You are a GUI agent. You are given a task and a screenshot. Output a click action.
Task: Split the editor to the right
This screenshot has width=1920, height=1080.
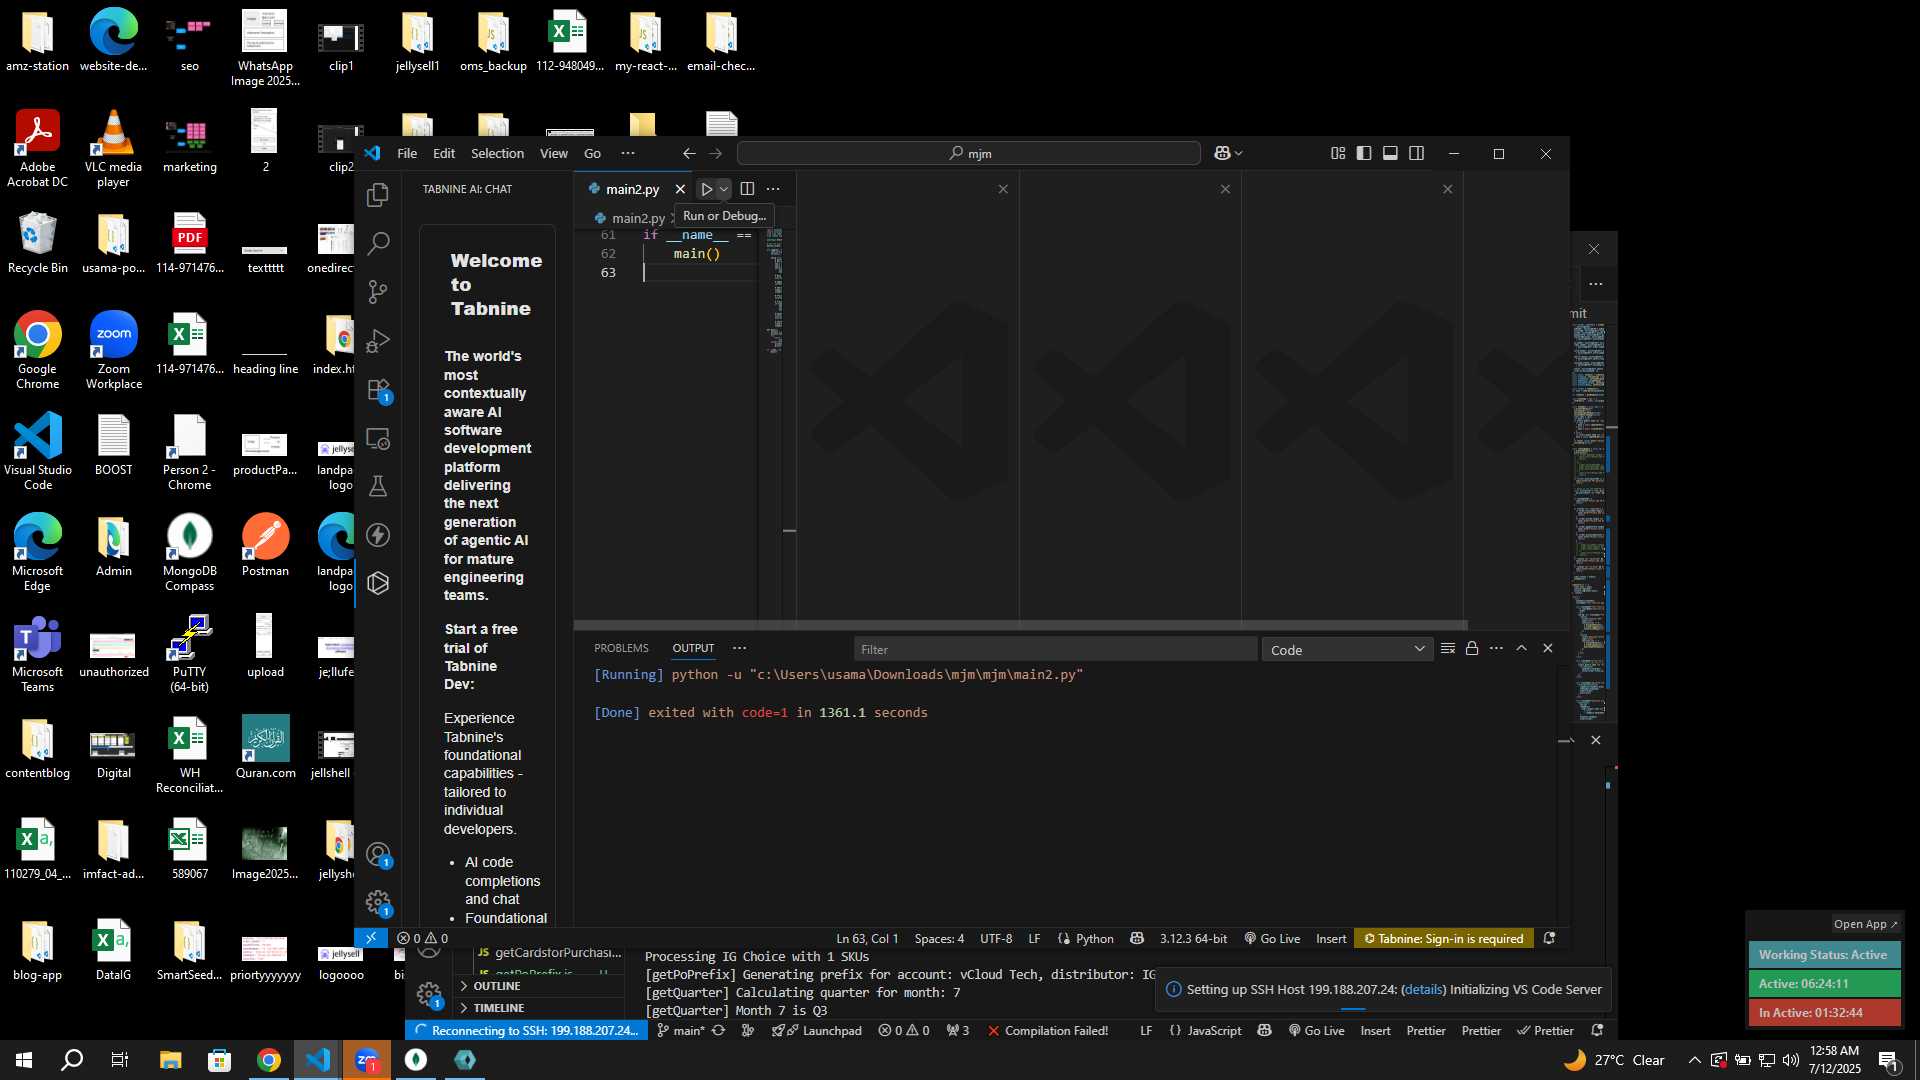click(x=747, y=189)
